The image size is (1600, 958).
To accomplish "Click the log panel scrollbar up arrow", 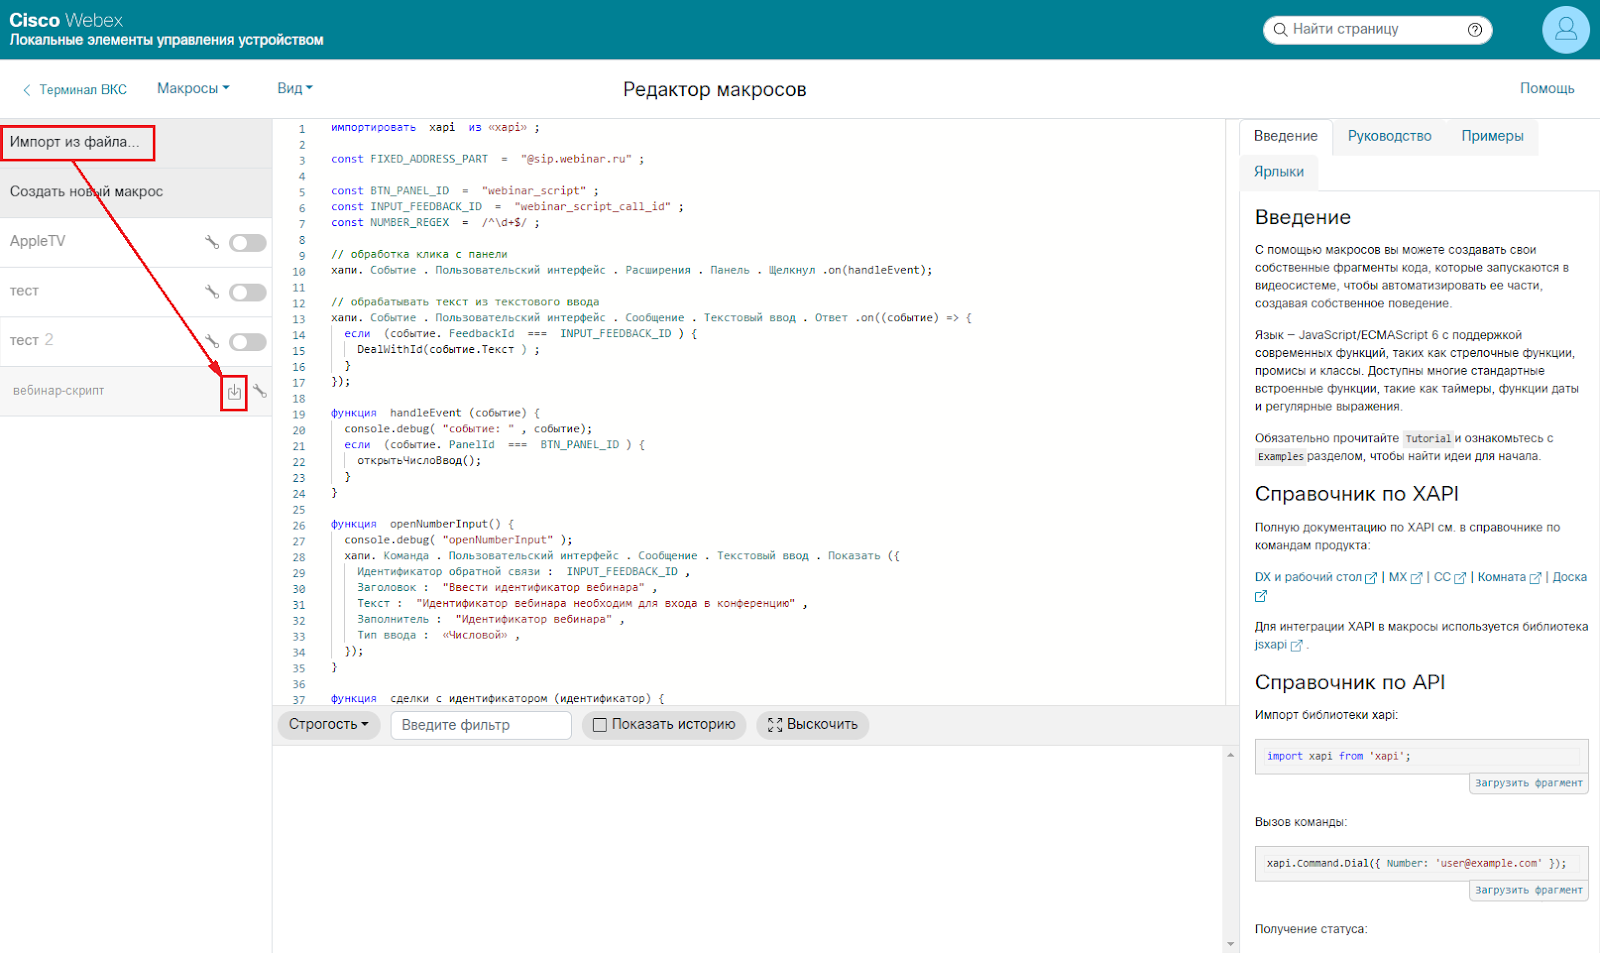I will click(1230, 755).
